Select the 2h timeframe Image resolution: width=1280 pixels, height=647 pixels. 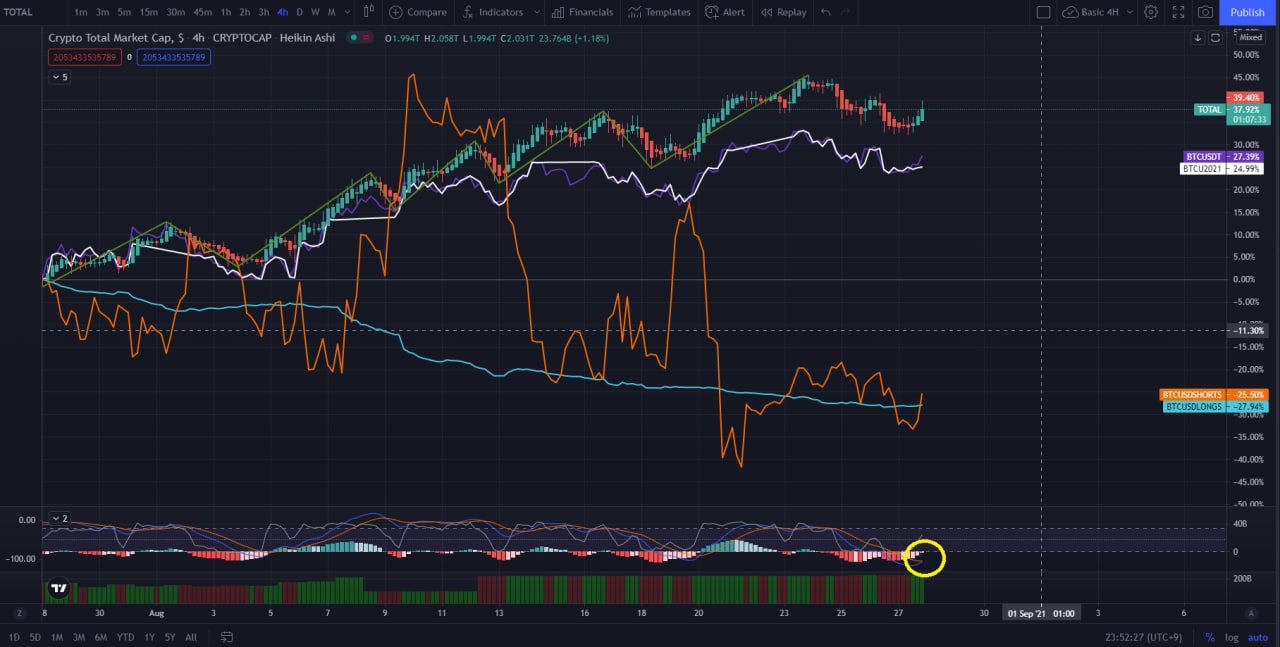[x=245, y=12]
